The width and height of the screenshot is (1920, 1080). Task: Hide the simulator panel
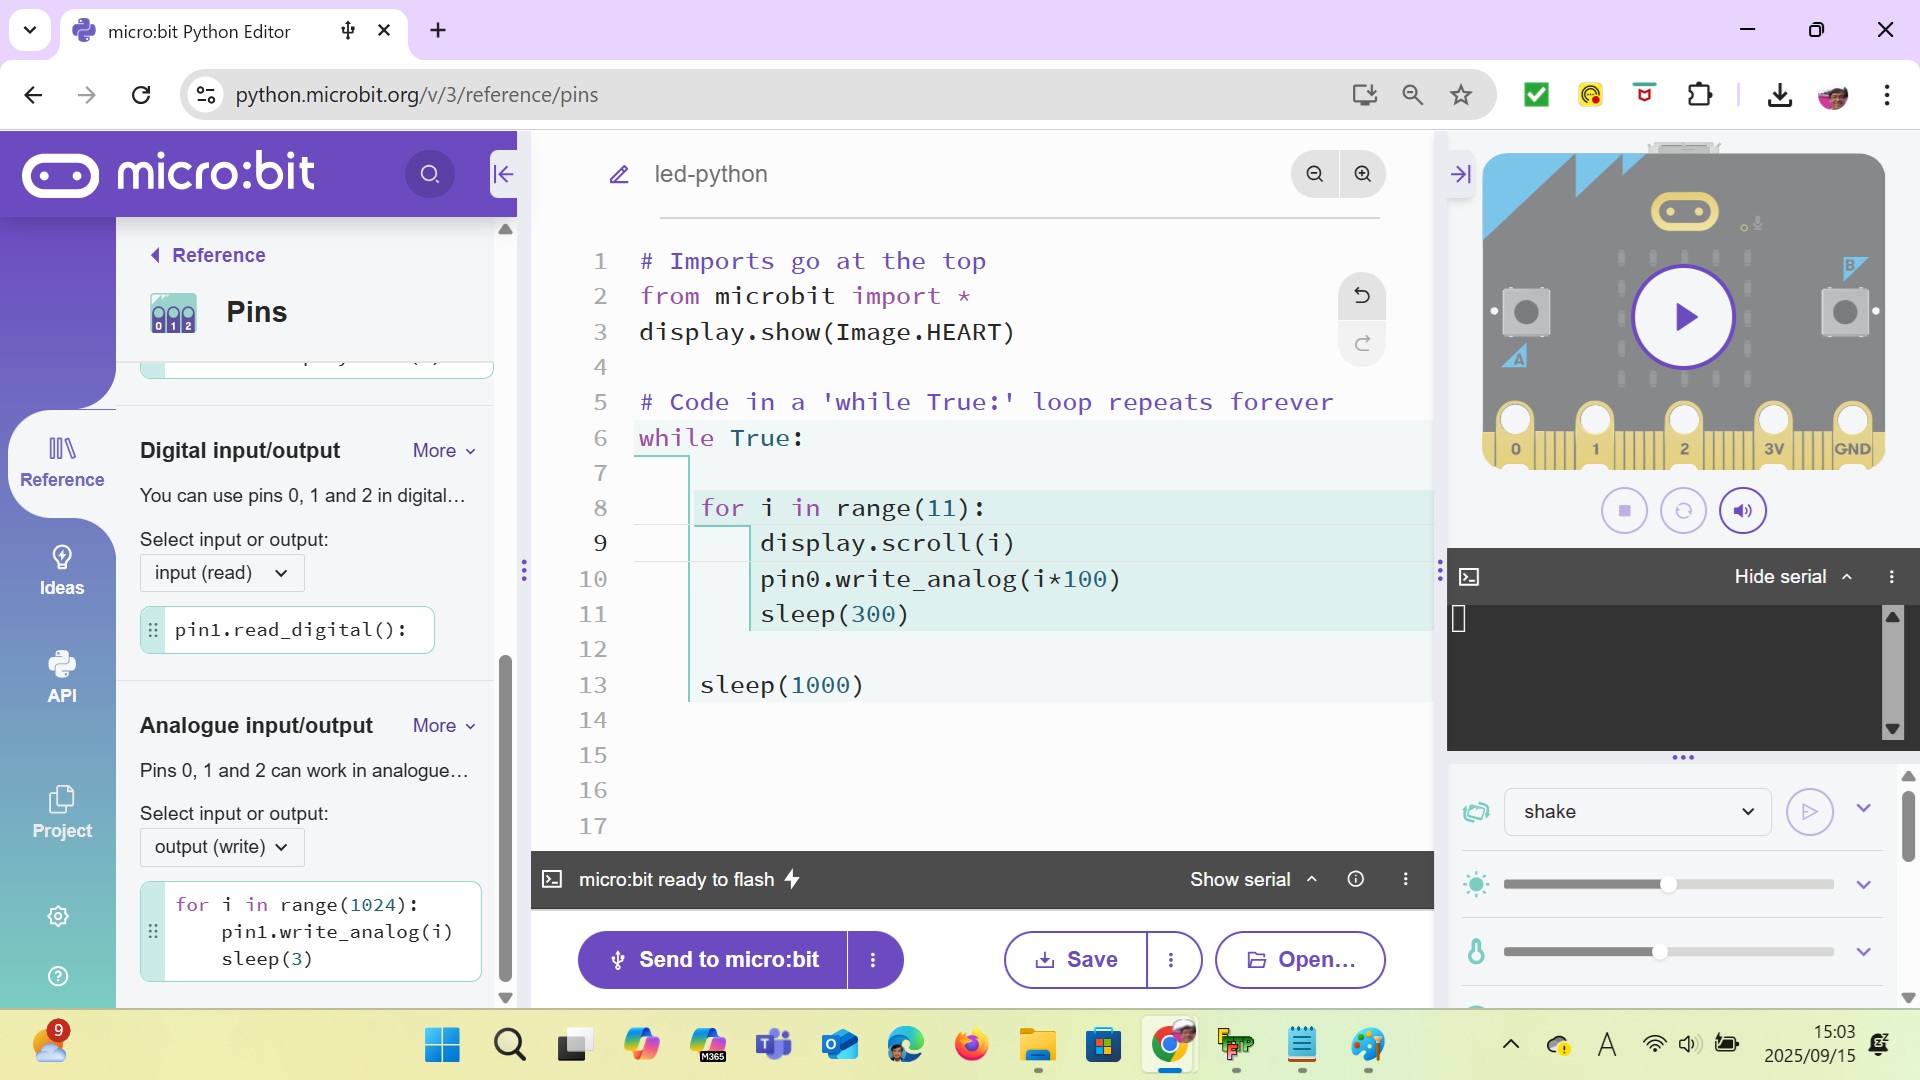(1460, 174)
